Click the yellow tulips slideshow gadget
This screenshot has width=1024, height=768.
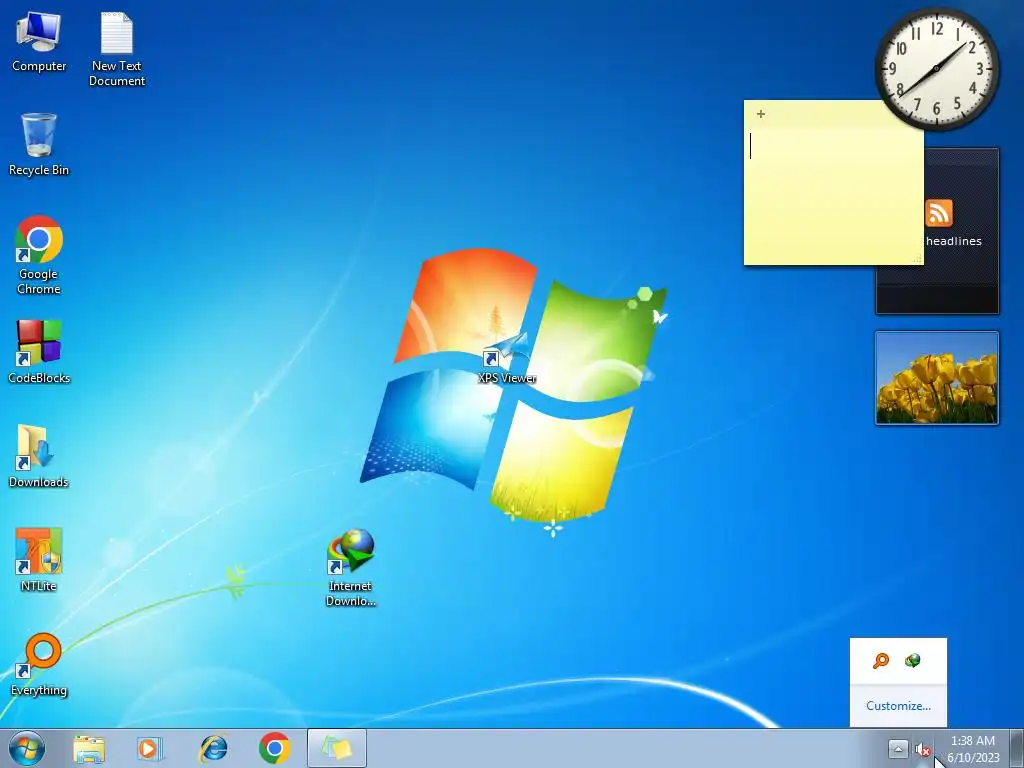click(936, 378)
